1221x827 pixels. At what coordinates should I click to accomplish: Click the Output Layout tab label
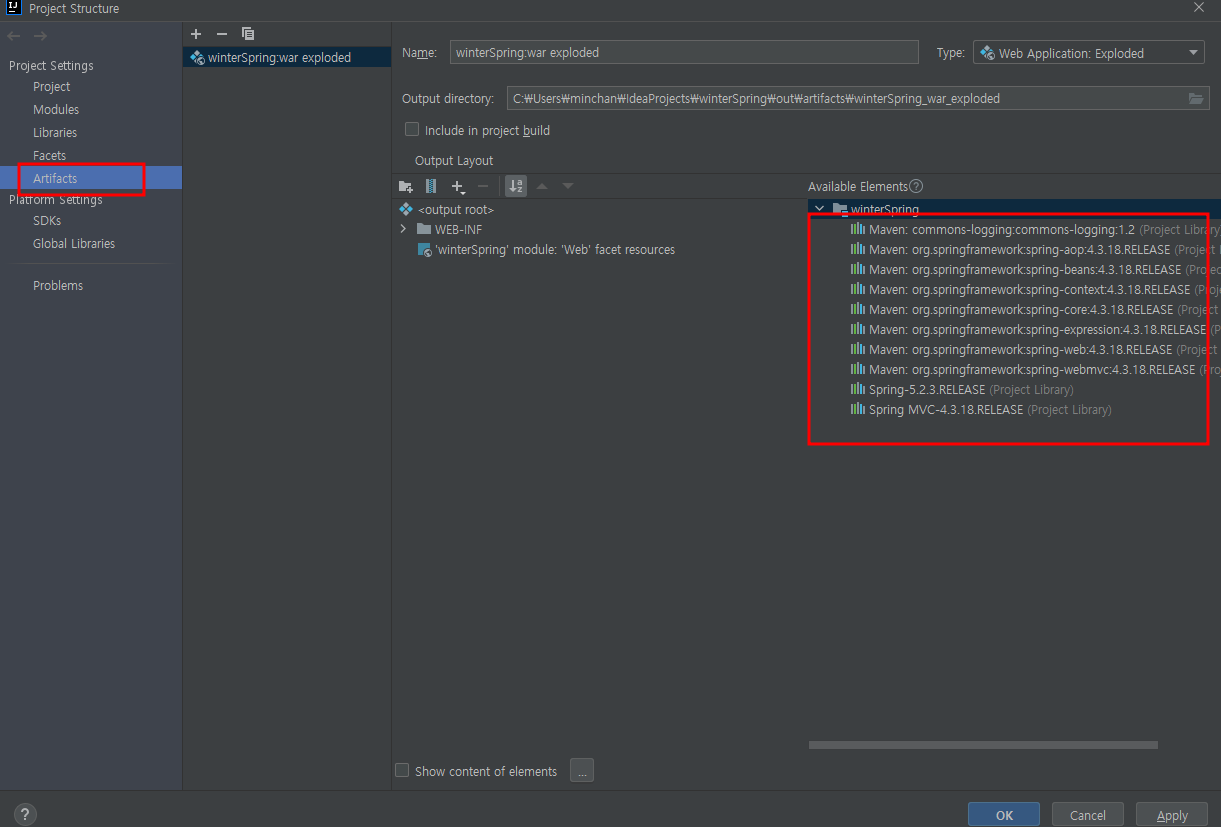click(454, 160)
